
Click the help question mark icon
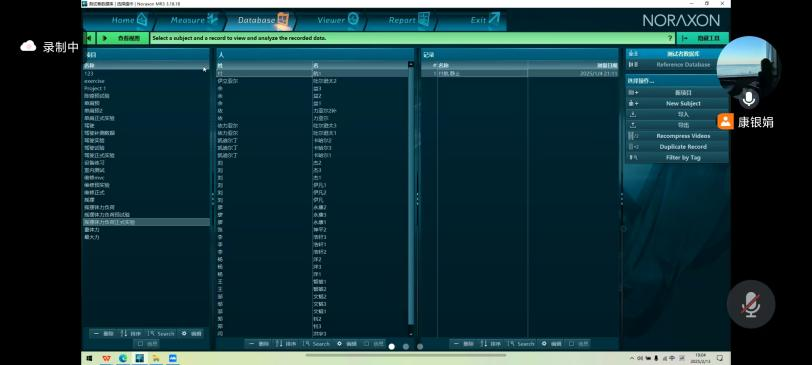[x=670, y=38]
